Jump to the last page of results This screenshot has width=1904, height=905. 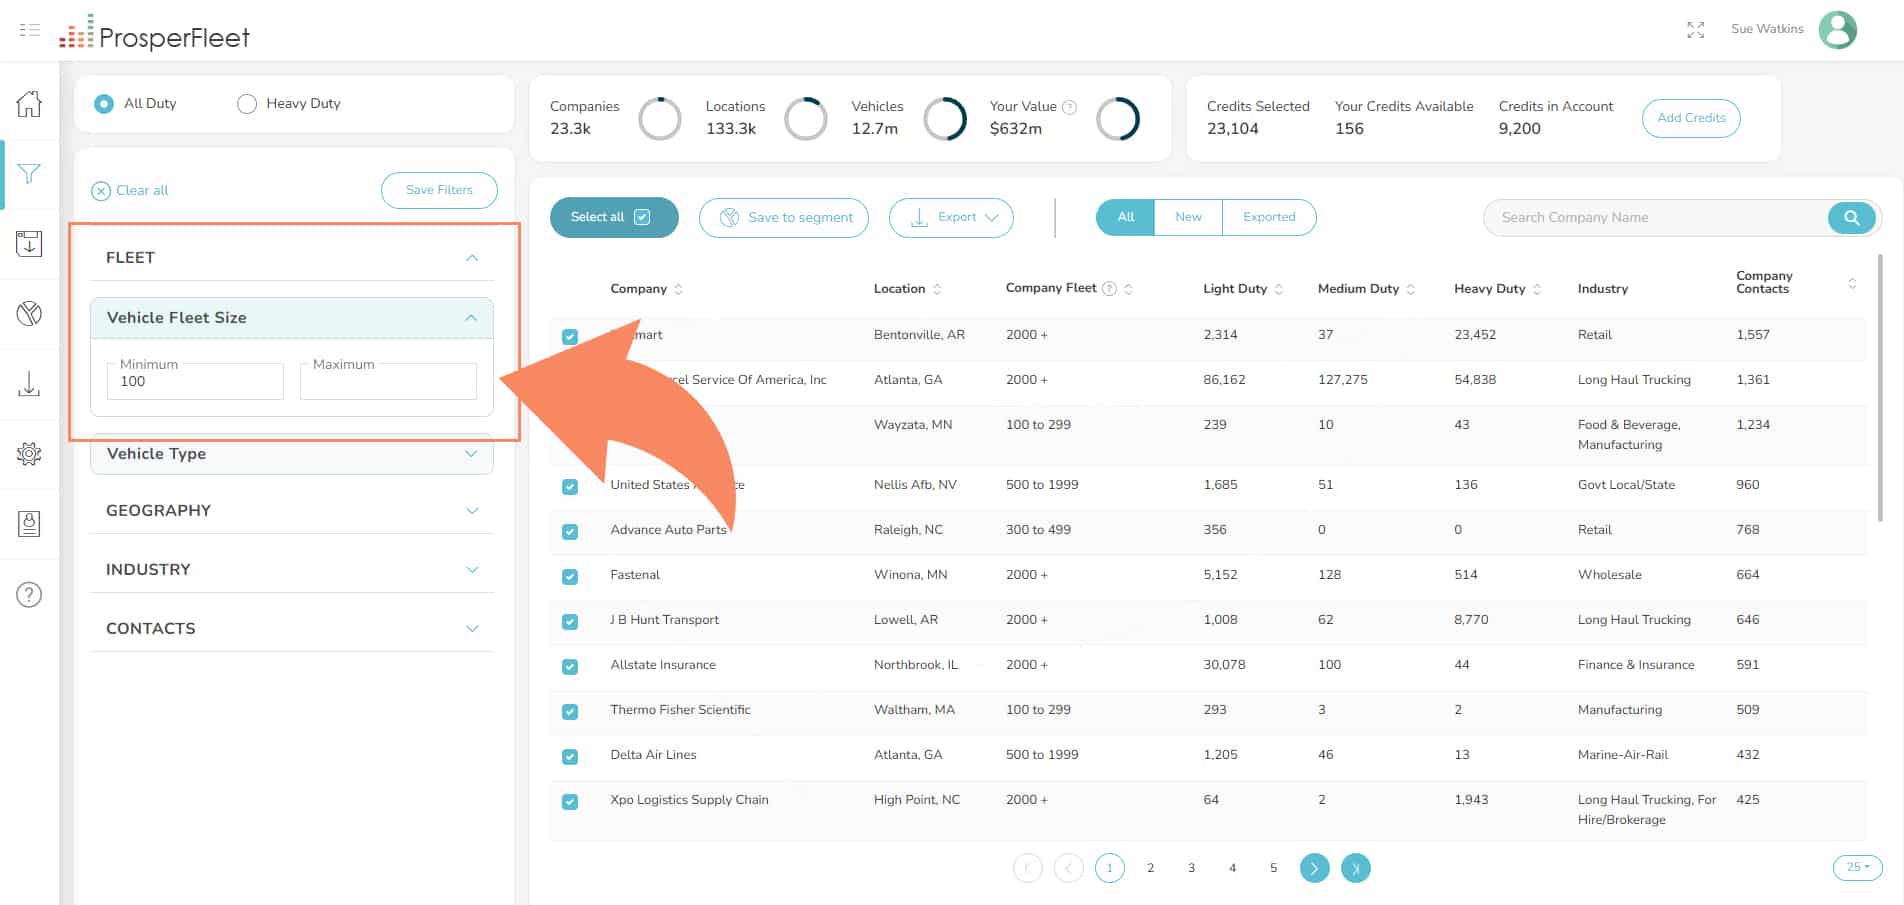click(x=1356, y=868)
